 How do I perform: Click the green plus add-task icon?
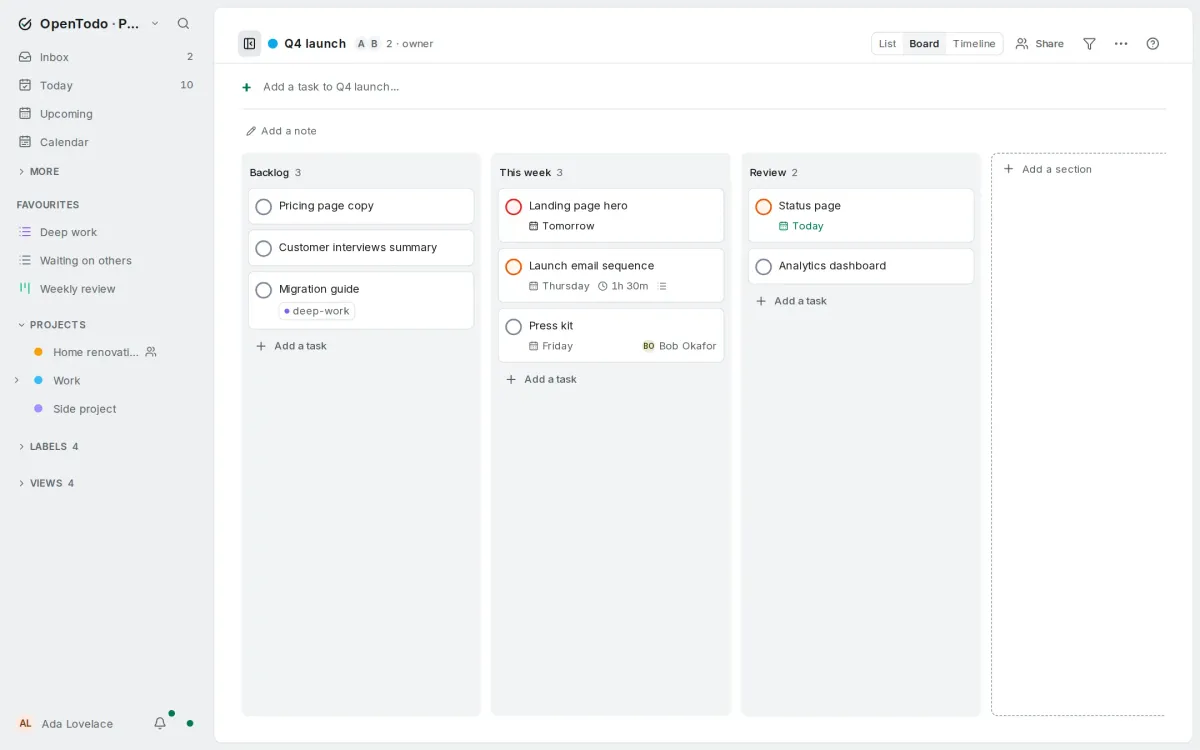coord(247,87)
